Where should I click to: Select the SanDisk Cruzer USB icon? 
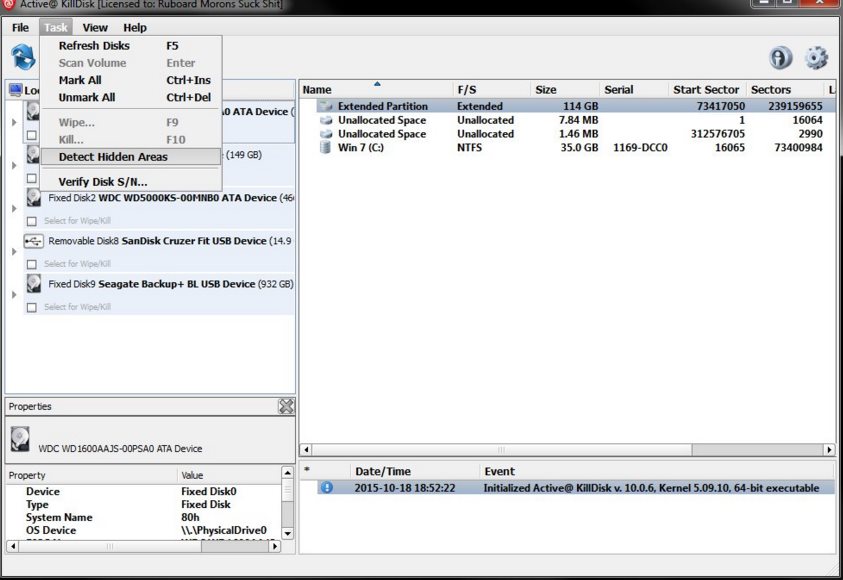point(33,241)
